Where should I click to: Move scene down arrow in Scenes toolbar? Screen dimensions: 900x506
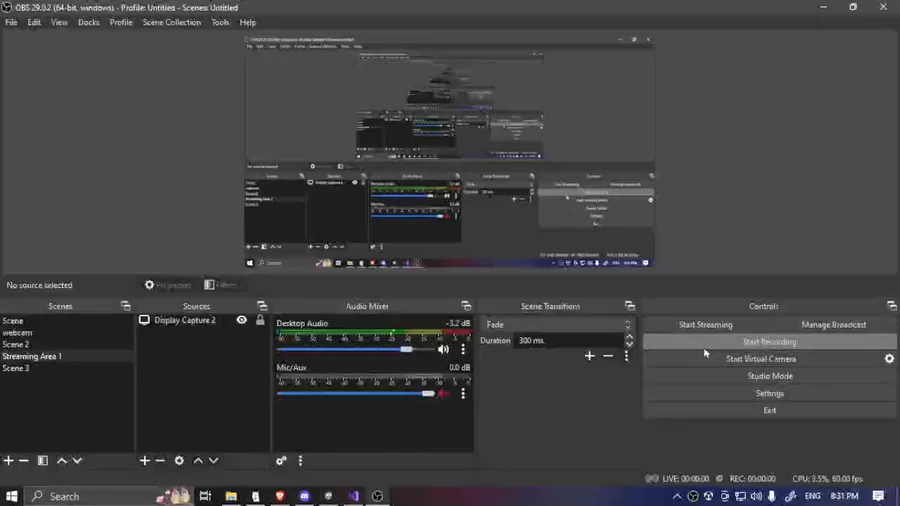77,461
